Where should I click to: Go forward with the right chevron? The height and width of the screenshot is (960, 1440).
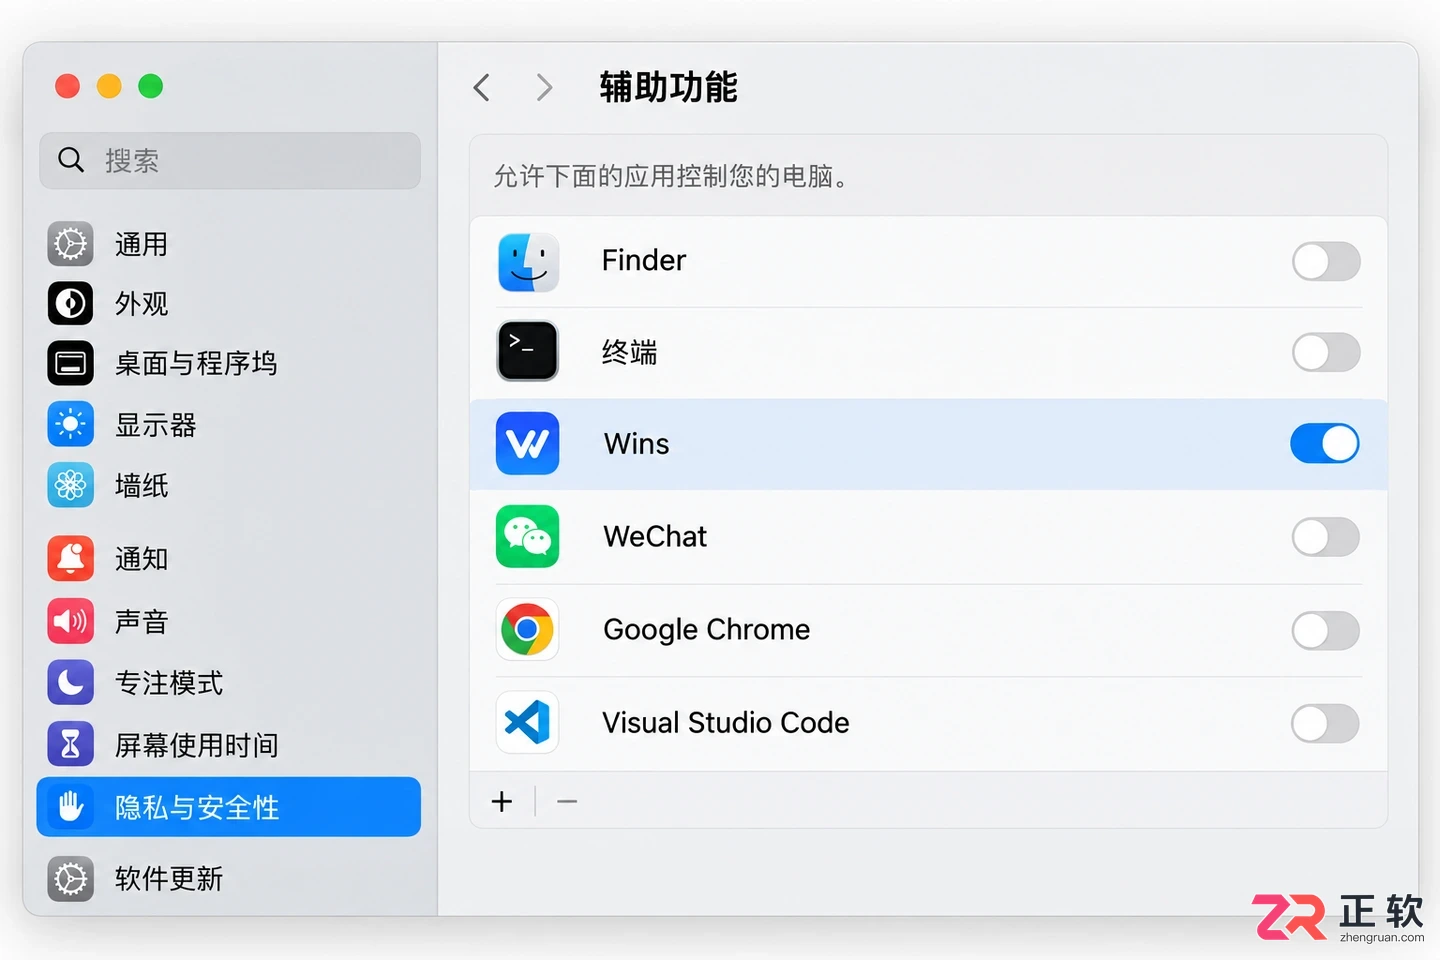(x=544, y=88)
